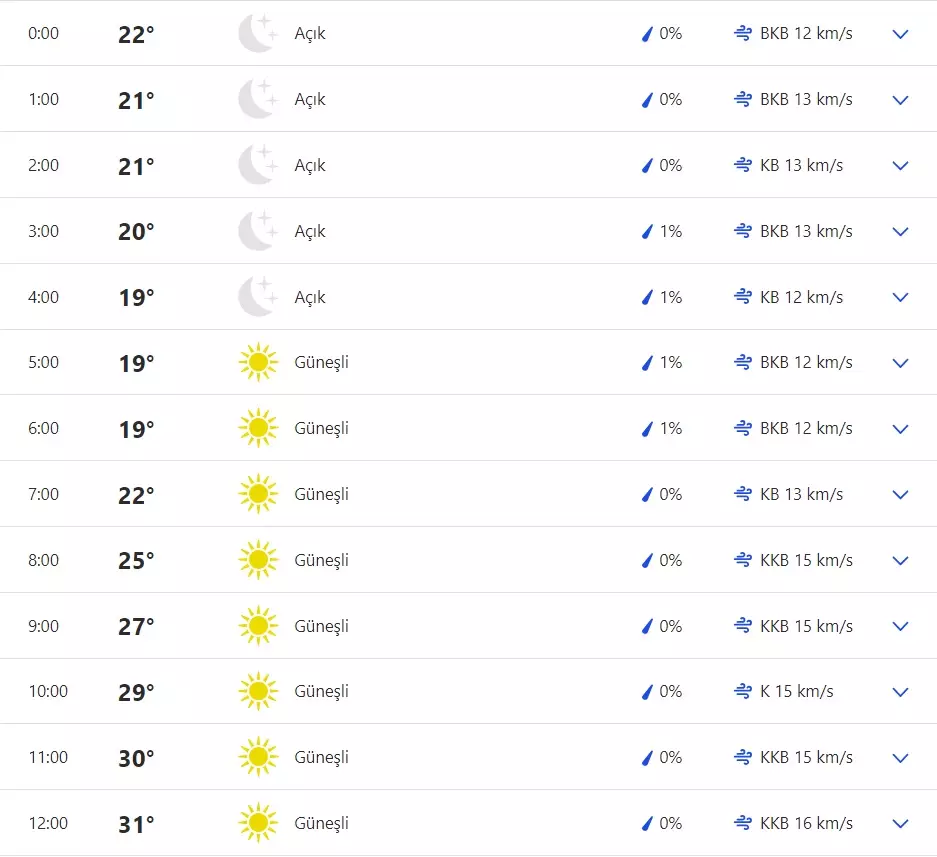Expand the 0:00 hourly forecast details
The width and height of the screenshot is (937, 857).
point(900,34)
